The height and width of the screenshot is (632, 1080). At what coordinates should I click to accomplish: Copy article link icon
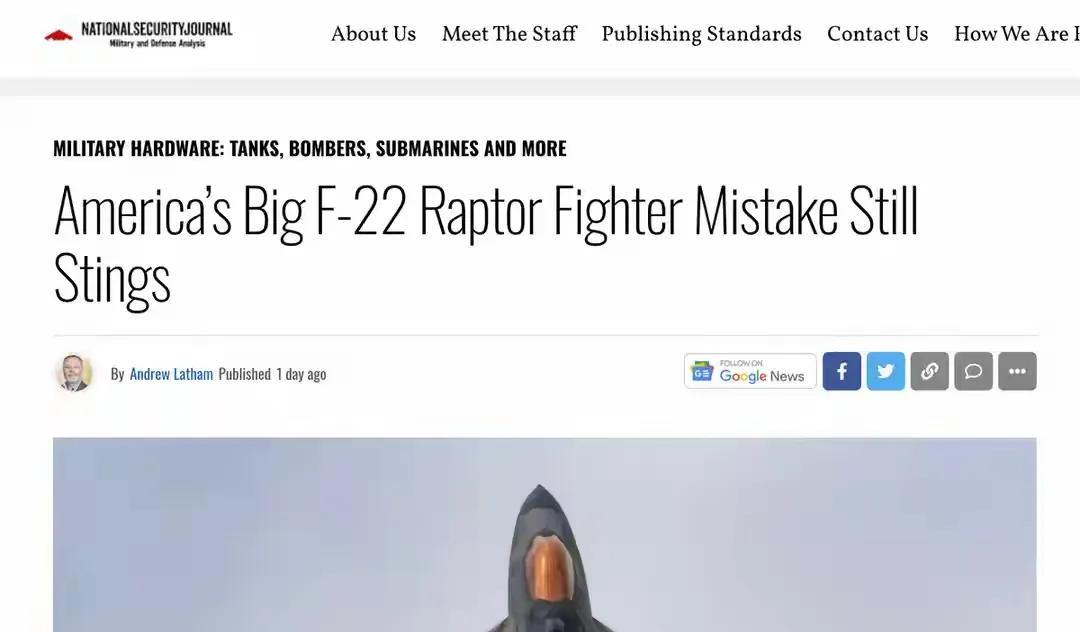coord(929,371)
